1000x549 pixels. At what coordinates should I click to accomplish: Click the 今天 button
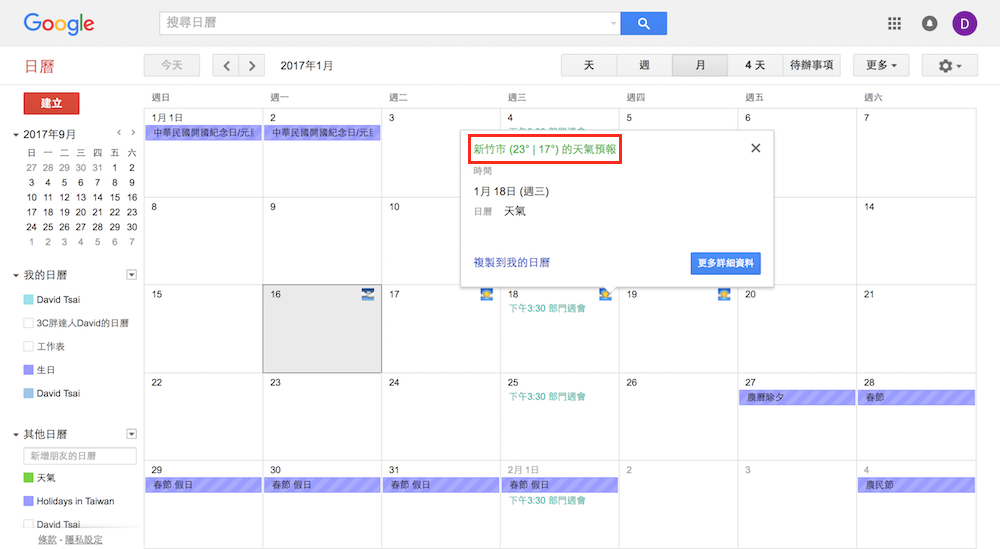click(x=172, y=65)
